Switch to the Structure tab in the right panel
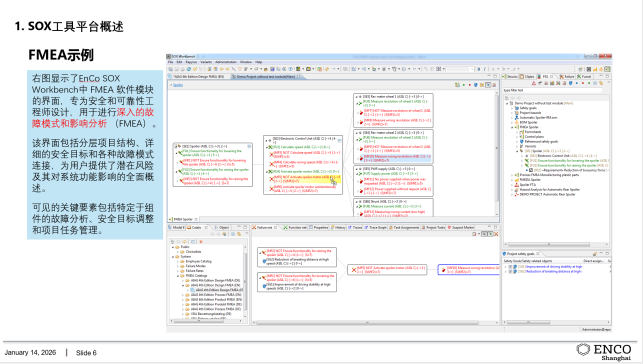Viewport: 643px width, 364px height. (x=511, y=77)
